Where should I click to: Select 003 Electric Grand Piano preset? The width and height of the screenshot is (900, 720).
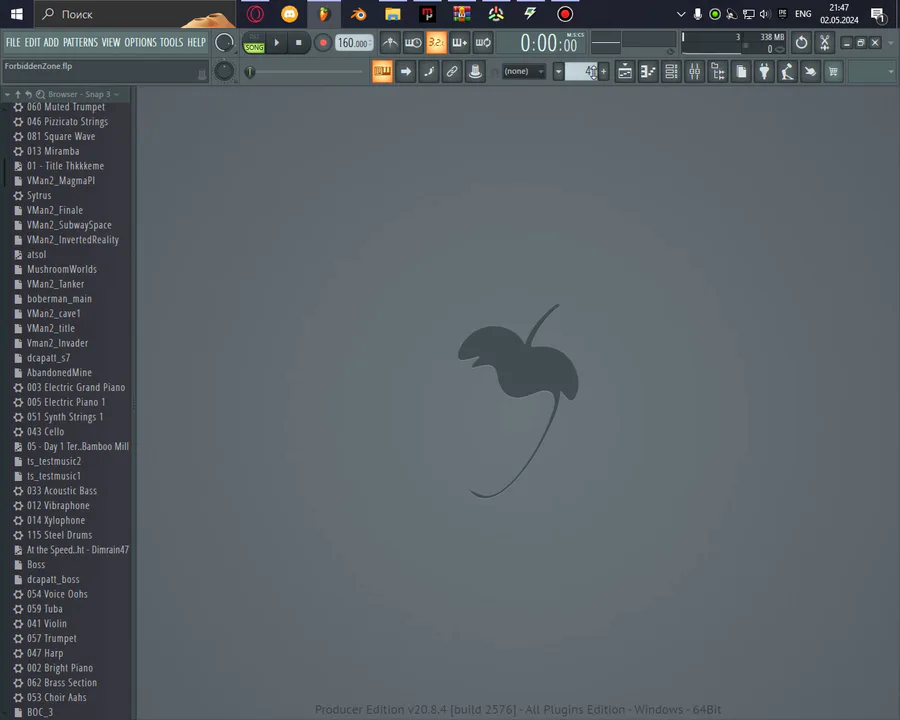click(x=76, y=388)
